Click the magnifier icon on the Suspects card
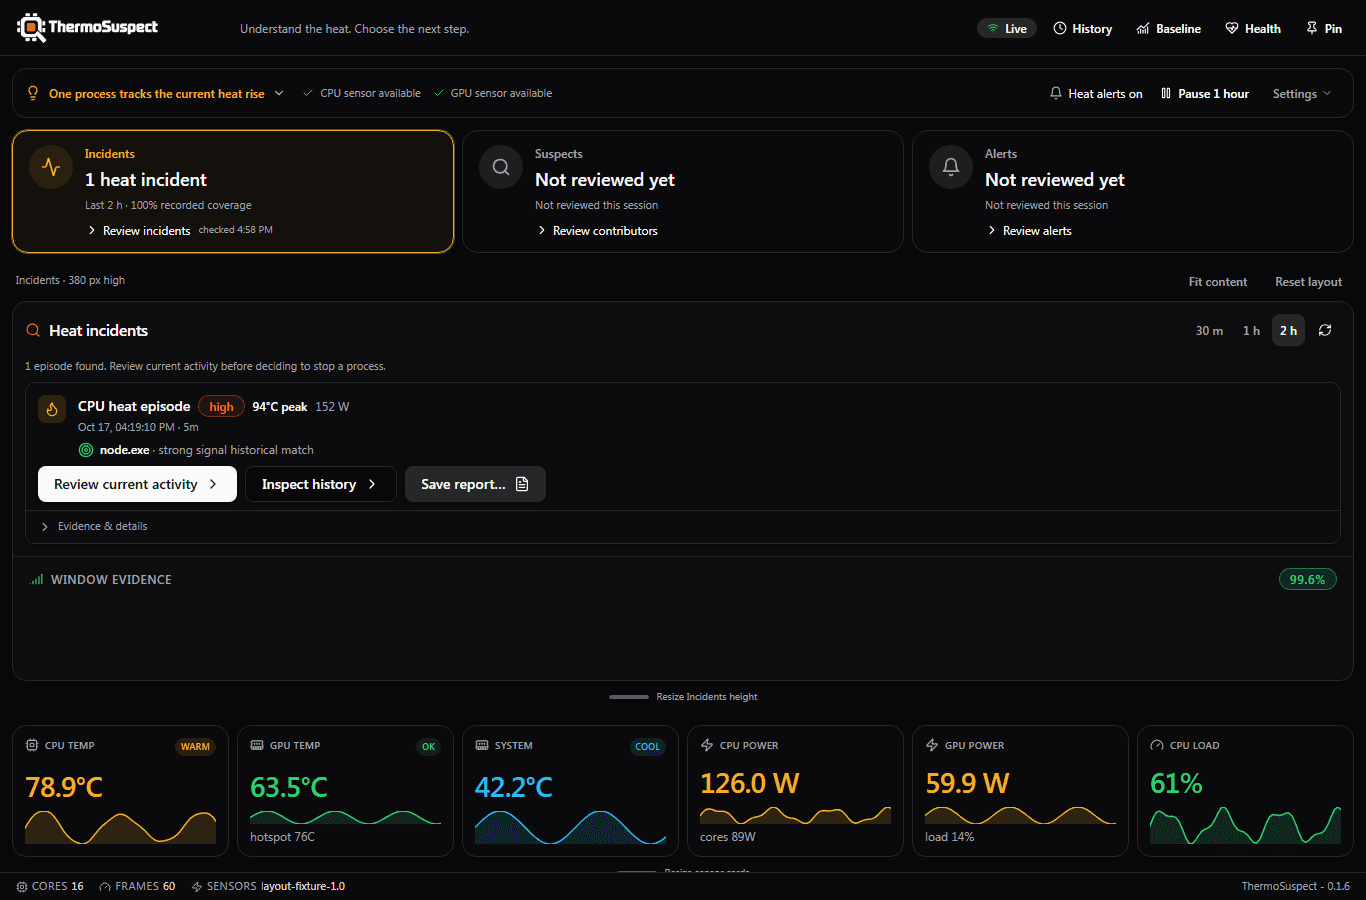The image size is (1366, 900). coord(501,167)
